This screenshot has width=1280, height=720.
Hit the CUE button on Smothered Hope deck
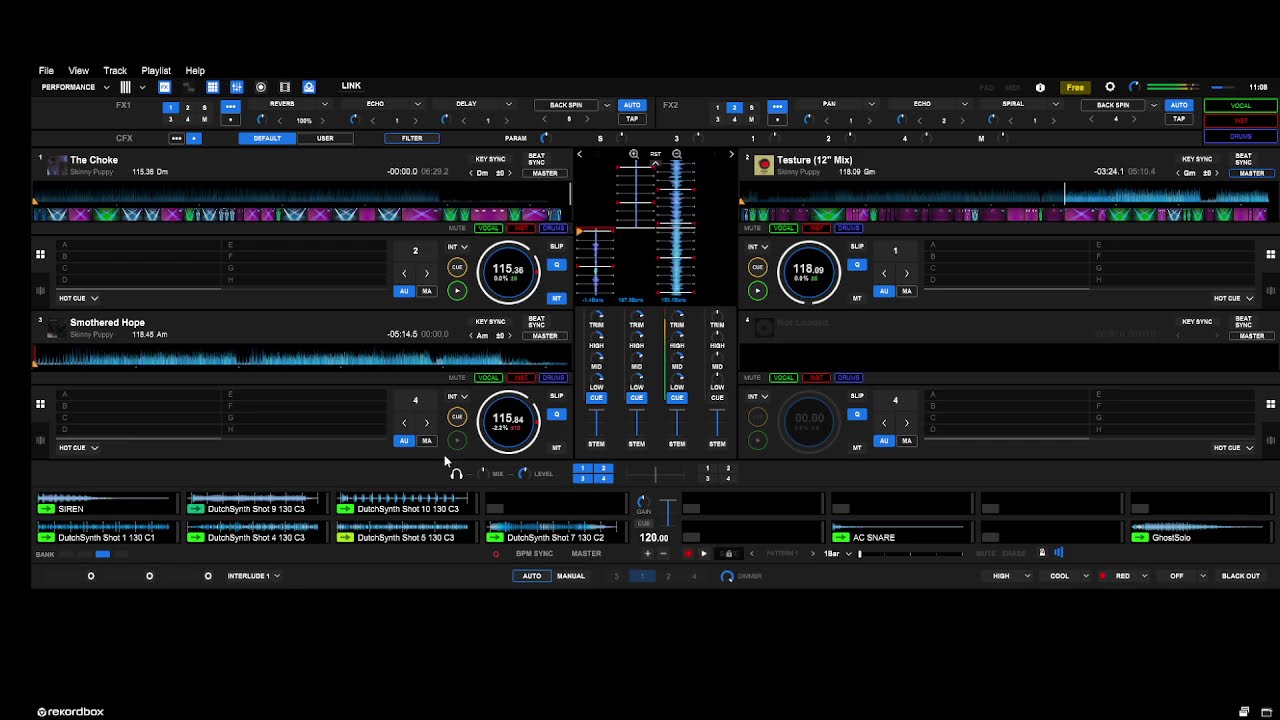457,417
